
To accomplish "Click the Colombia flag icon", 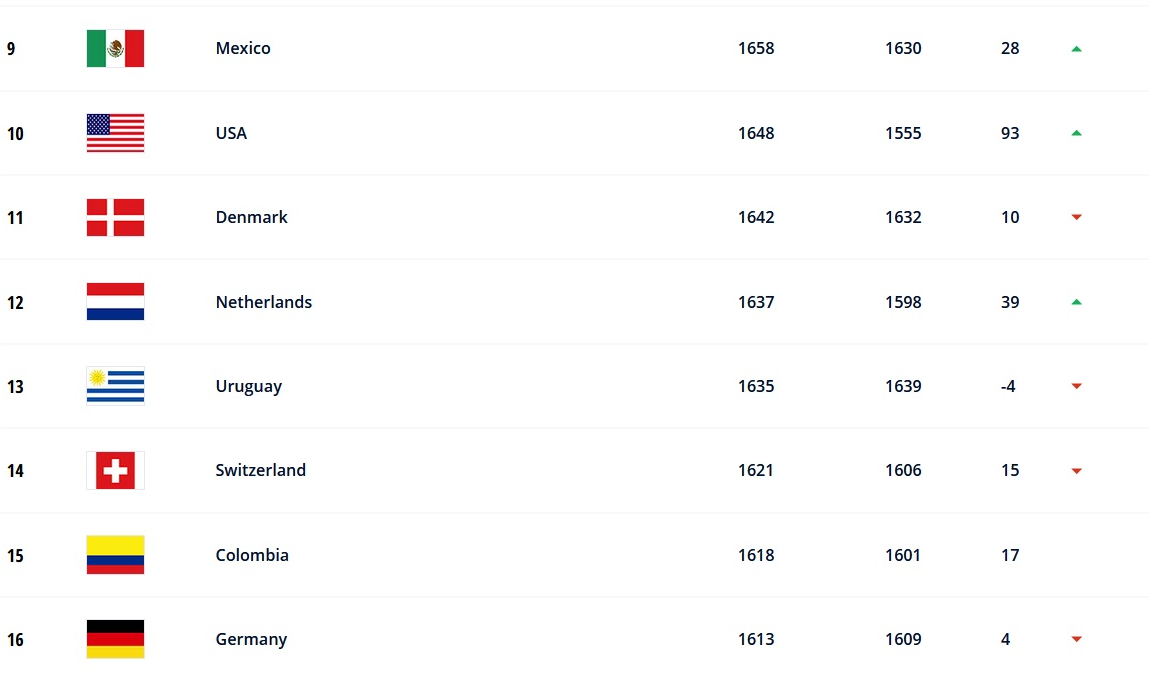I will click(x=115, y=555).
